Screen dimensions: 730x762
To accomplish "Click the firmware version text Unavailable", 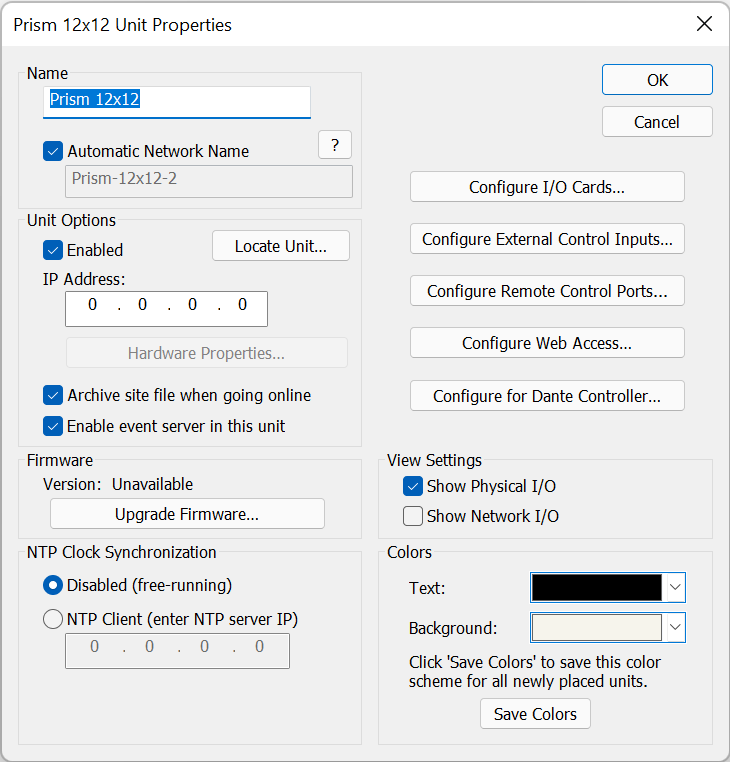I will (152, 484).
